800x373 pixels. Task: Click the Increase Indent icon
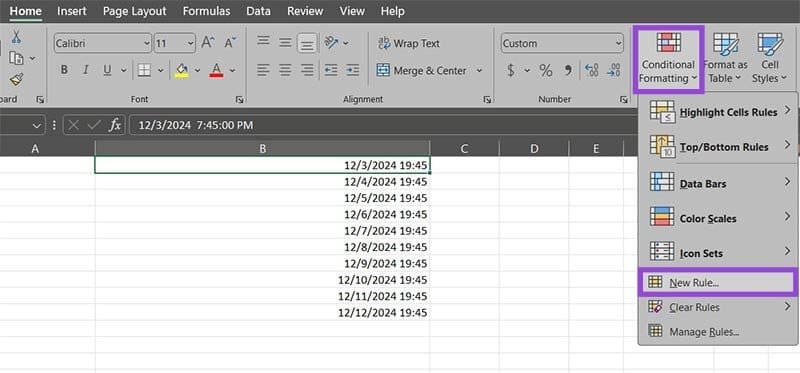(x=353, y=70)
